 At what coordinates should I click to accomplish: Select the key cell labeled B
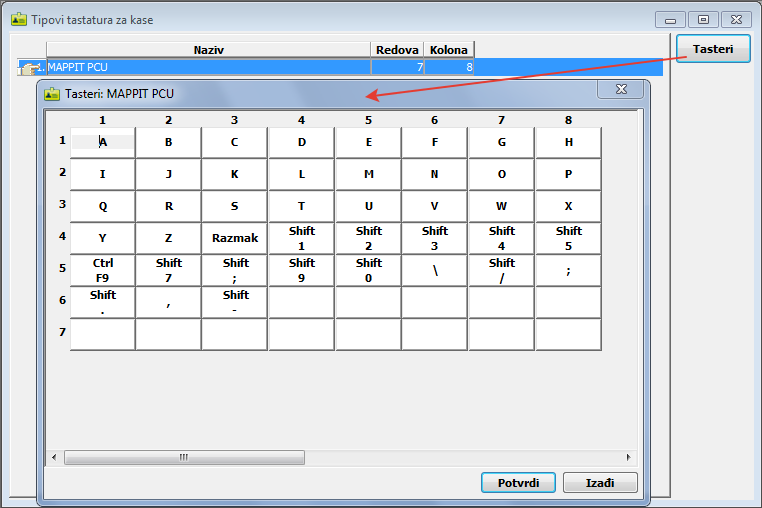[x=168, y=142]
